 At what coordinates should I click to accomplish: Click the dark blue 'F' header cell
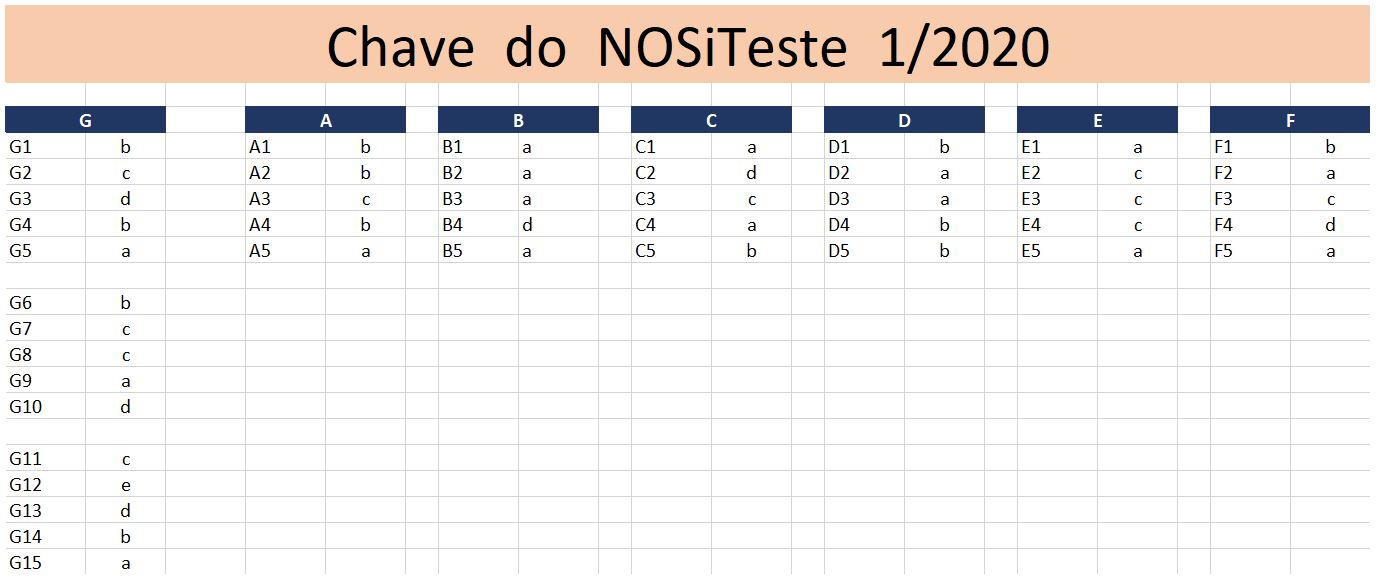pyautogui.click(x=1290, y=120)
